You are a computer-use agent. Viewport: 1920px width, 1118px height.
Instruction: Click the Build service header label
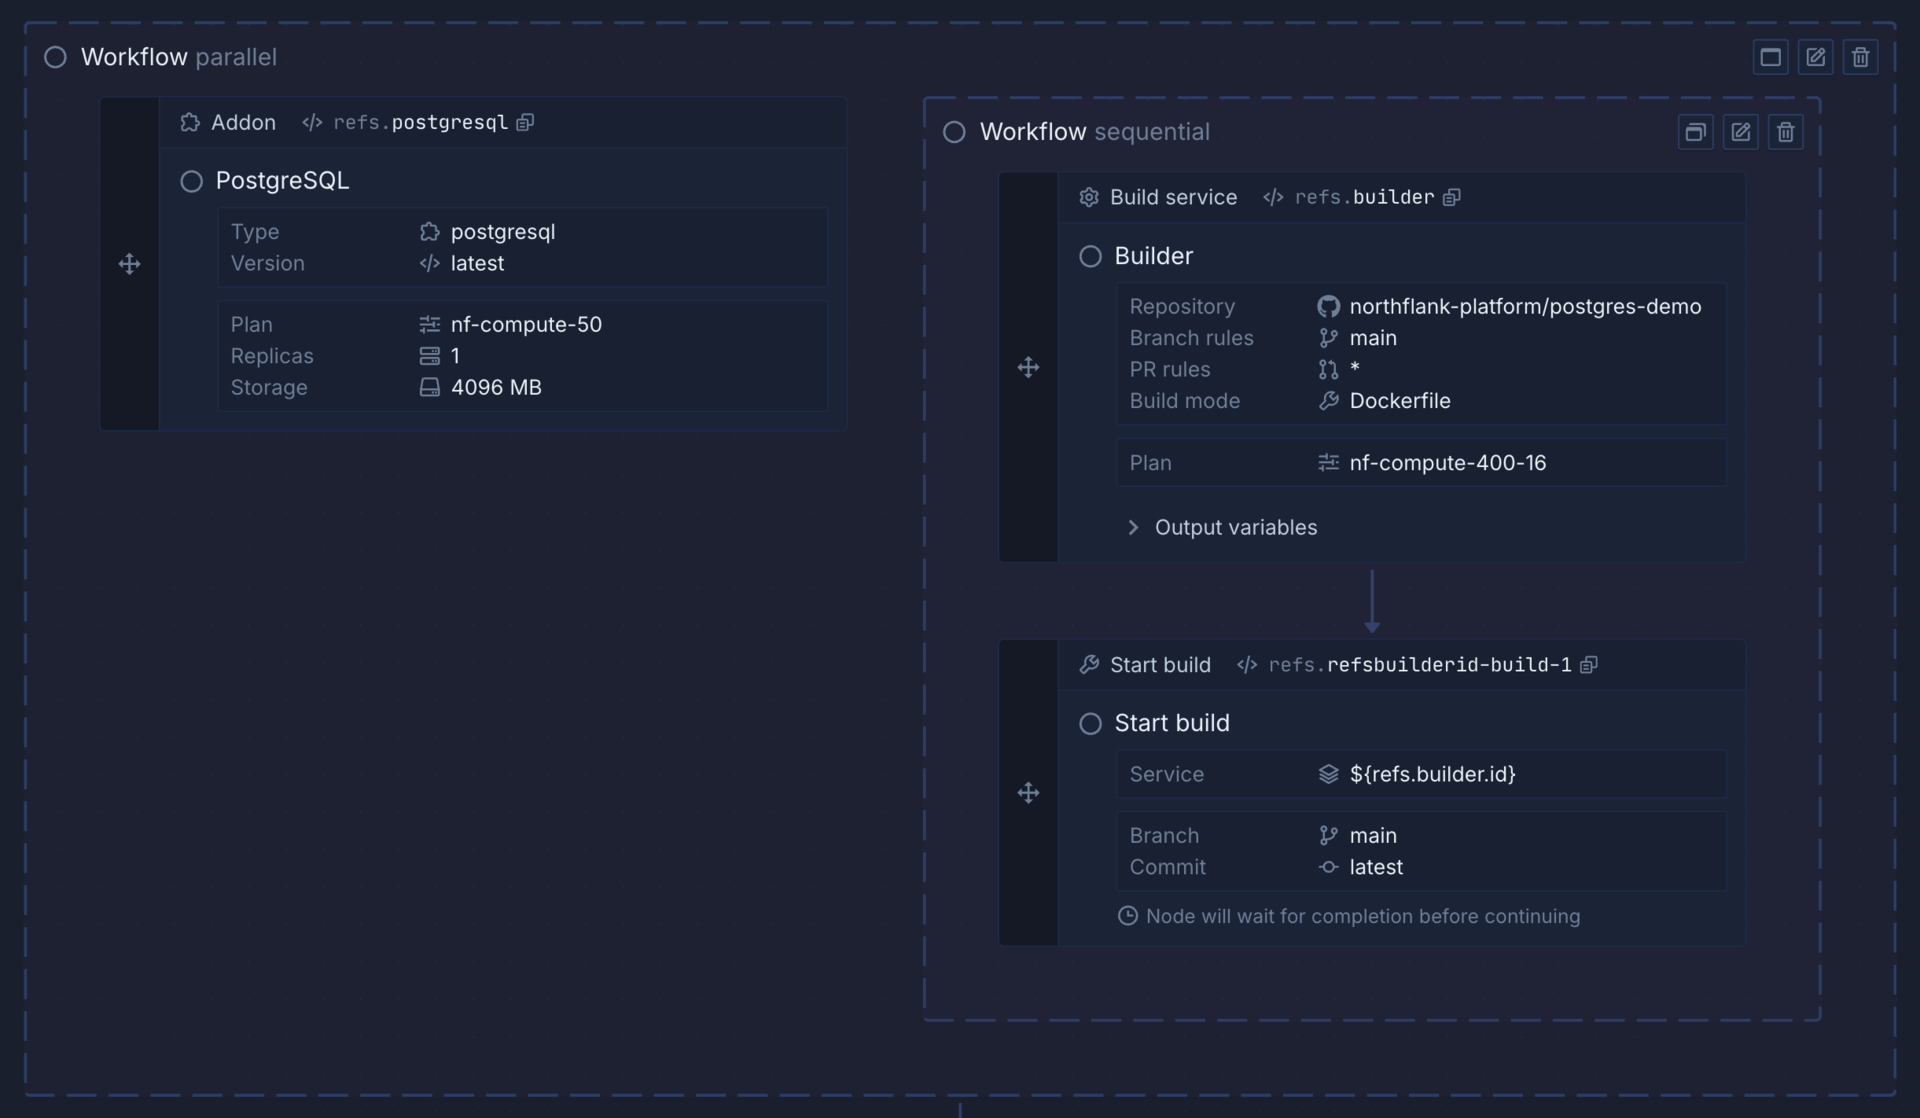click(x=1173, y=197)
